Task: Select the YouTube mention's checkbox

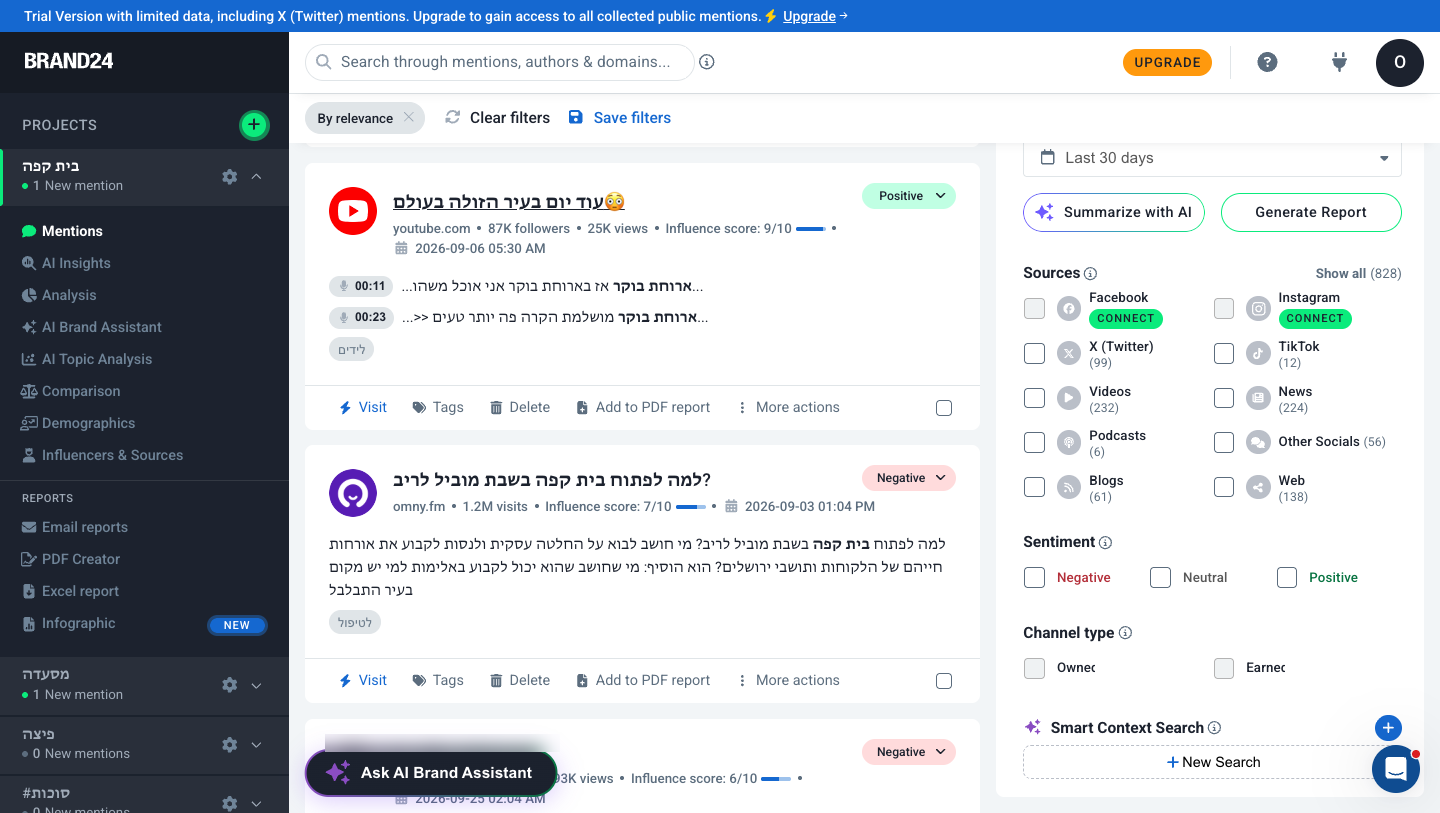Action: tap(944, 408)
